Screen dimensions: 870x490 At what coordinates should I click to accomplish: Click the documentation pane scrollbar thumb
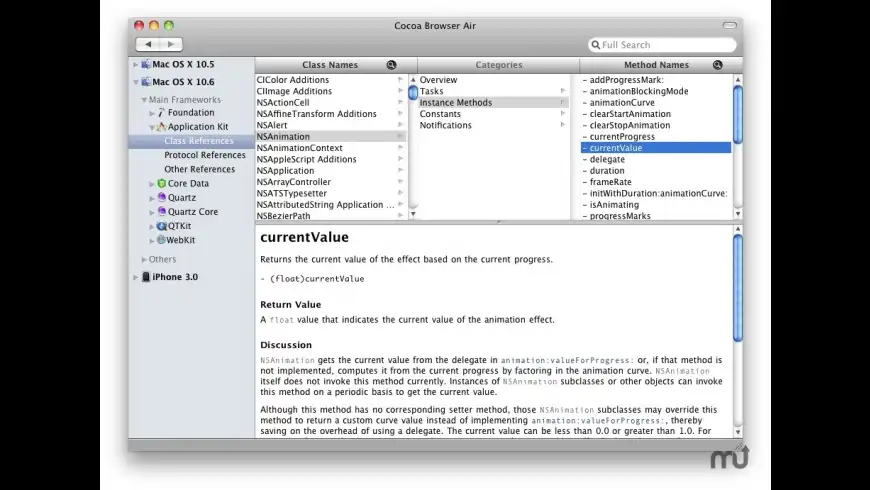tap(738, 289)
